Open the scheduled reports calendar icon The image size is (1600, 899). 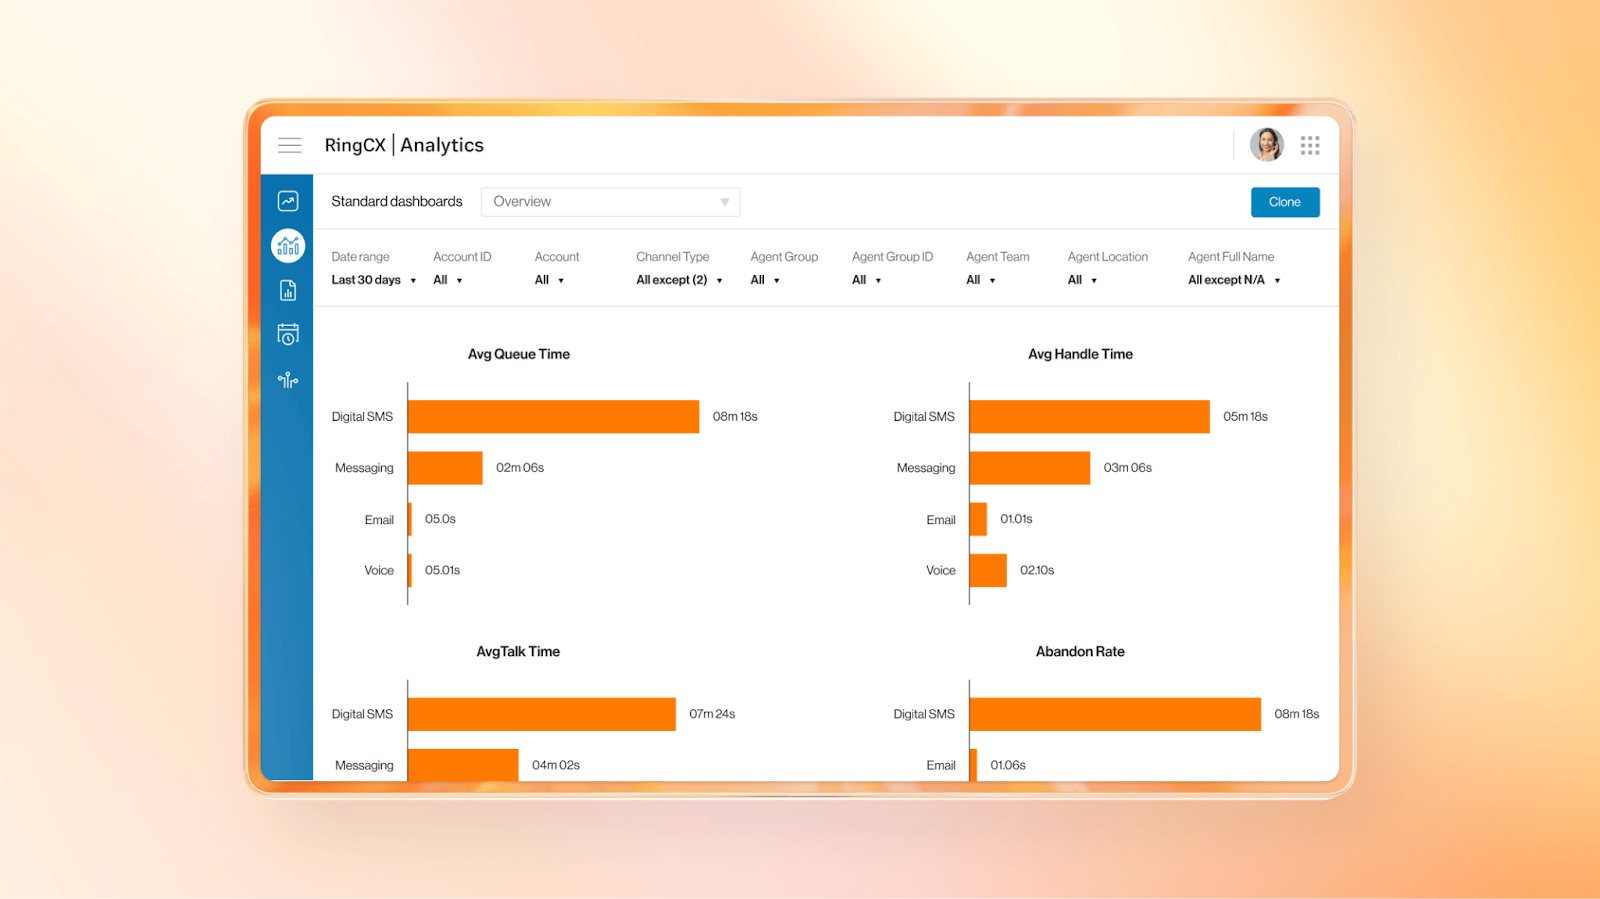tap(288, 335)
